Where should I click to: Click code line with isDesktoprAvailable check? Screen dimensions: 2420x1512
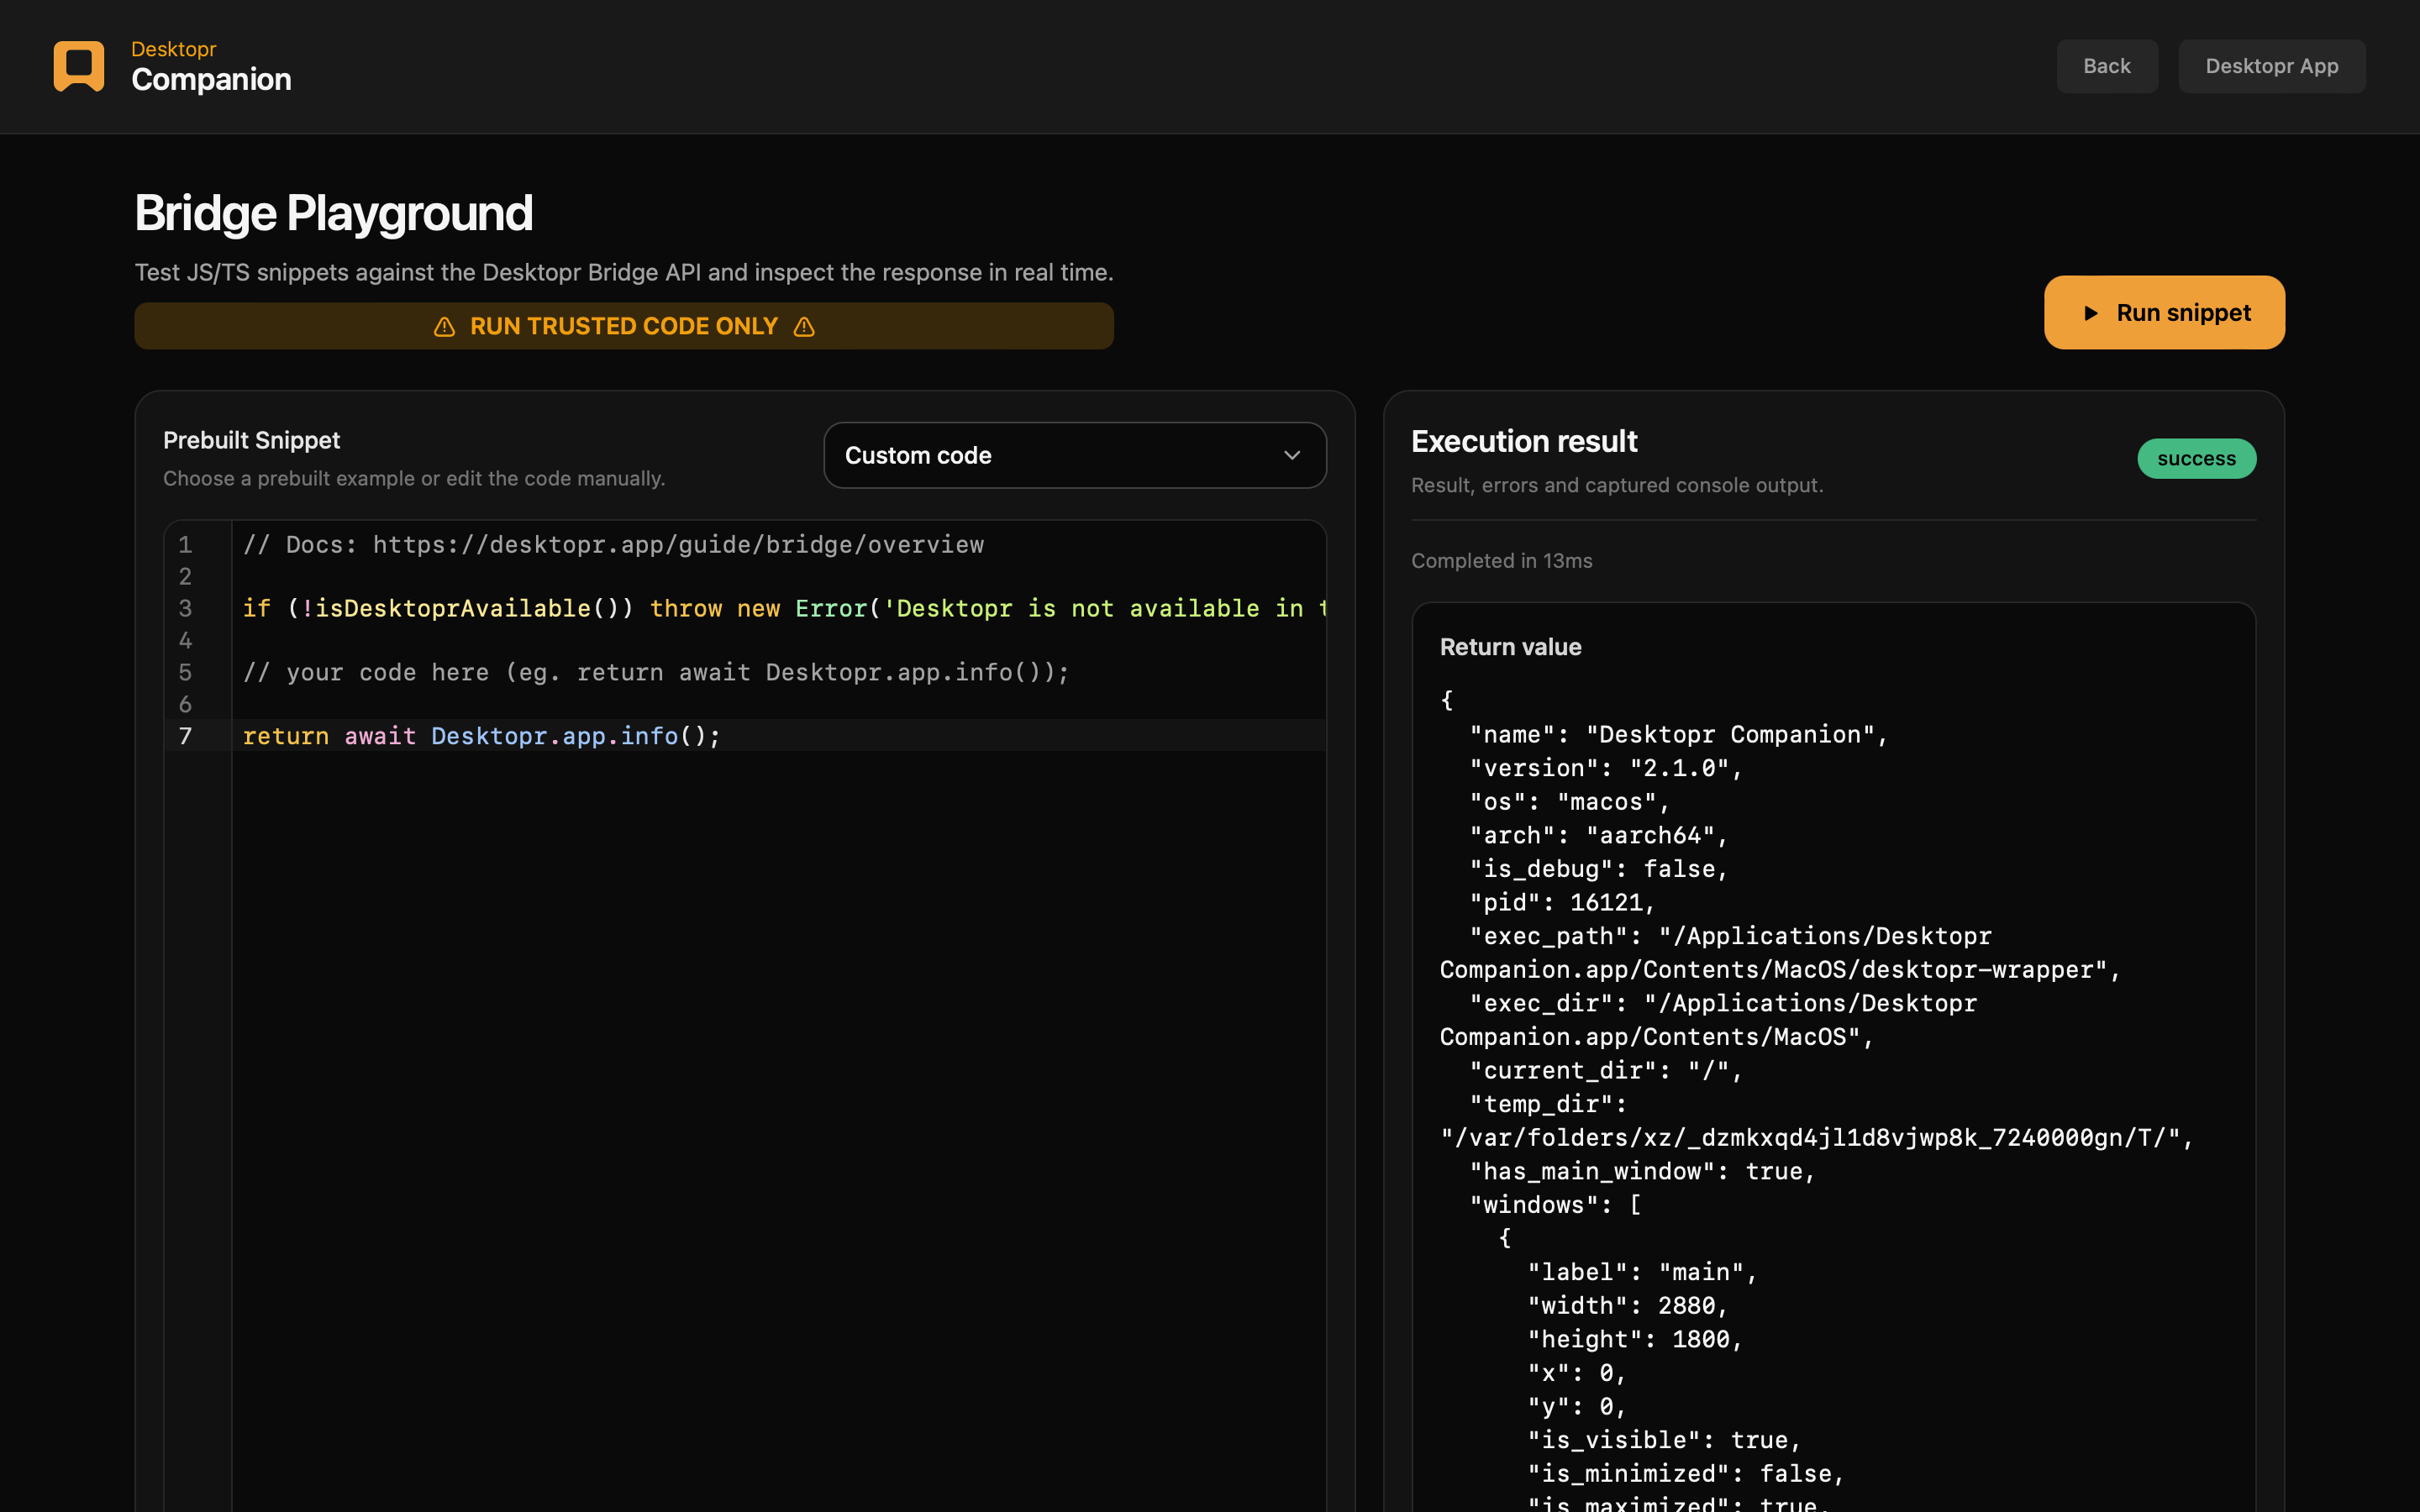[784, 608]
